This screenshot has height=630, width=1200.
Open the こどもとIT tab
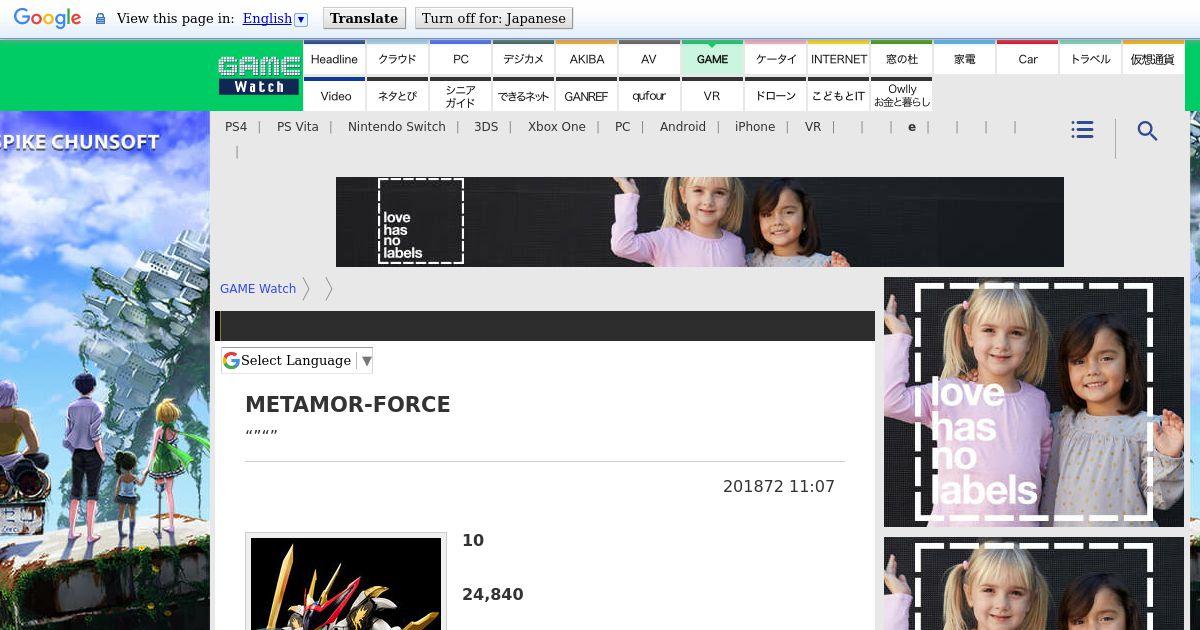point(838,95)
